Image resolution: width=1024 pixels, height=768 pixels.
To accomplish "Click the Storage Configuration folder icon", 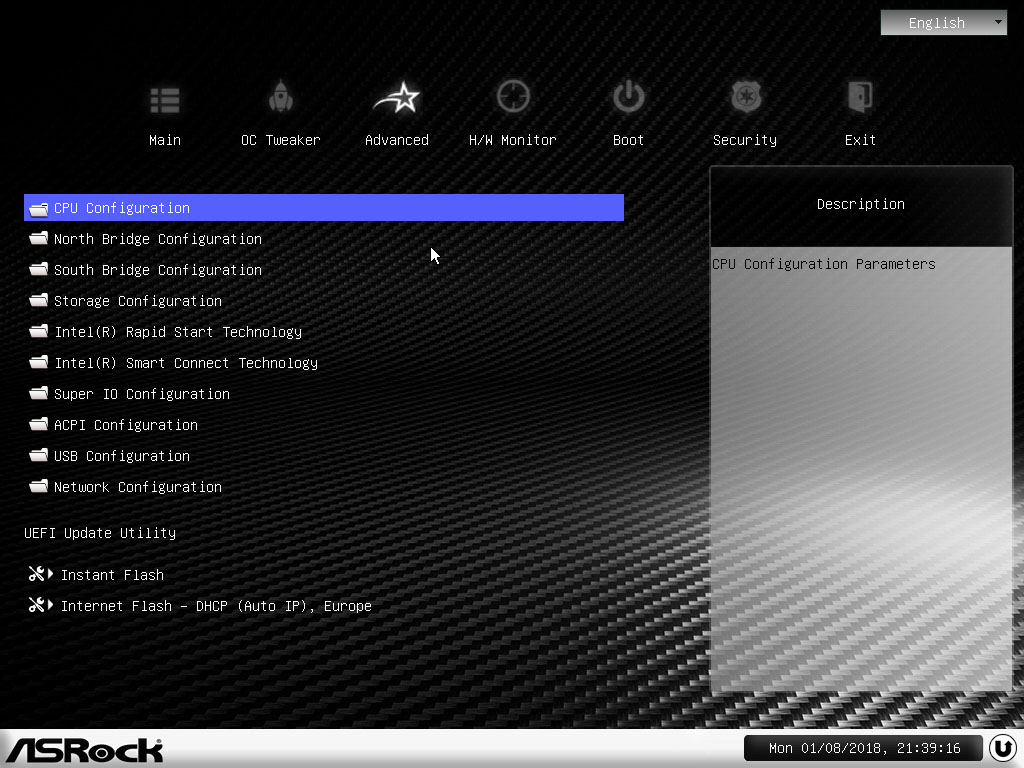I will pyautogui.click(x=39, y=300).
